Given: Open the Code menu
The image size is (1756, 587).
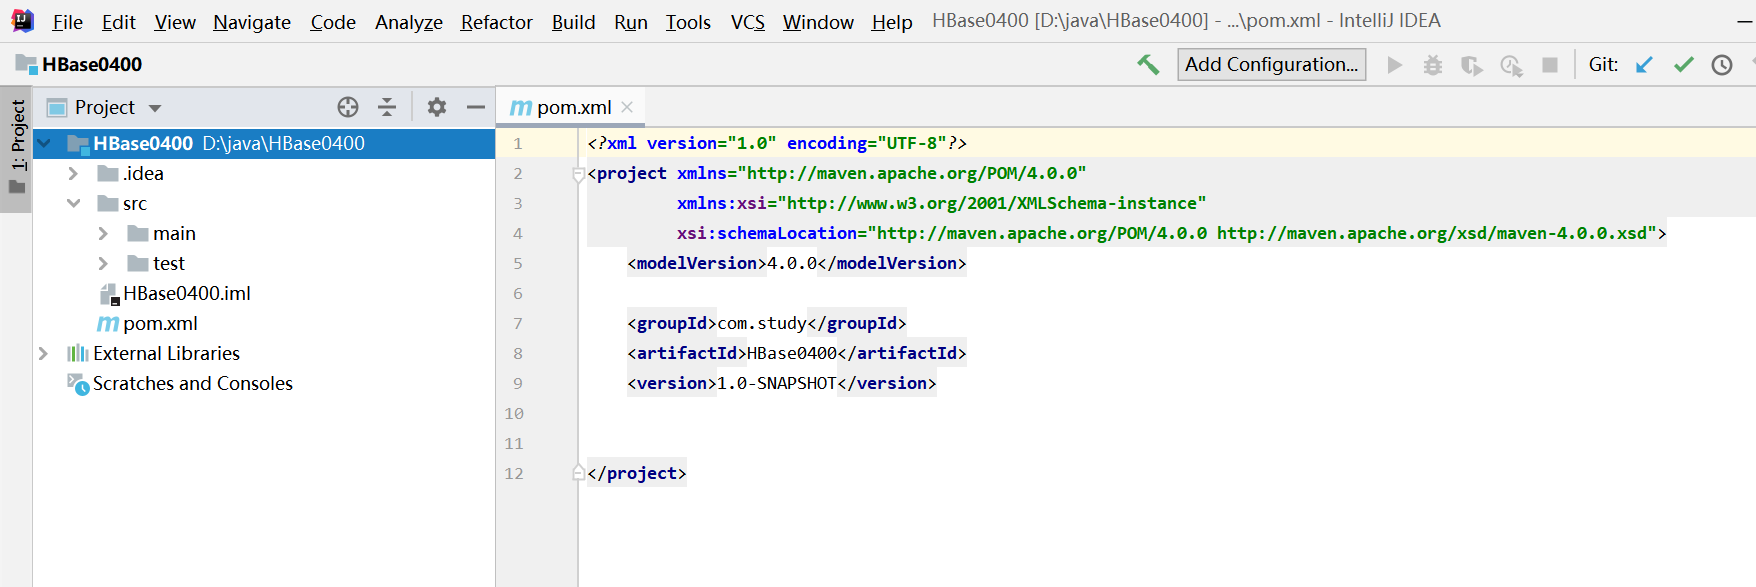Looking at the screenshot, I should coord(333,22).
